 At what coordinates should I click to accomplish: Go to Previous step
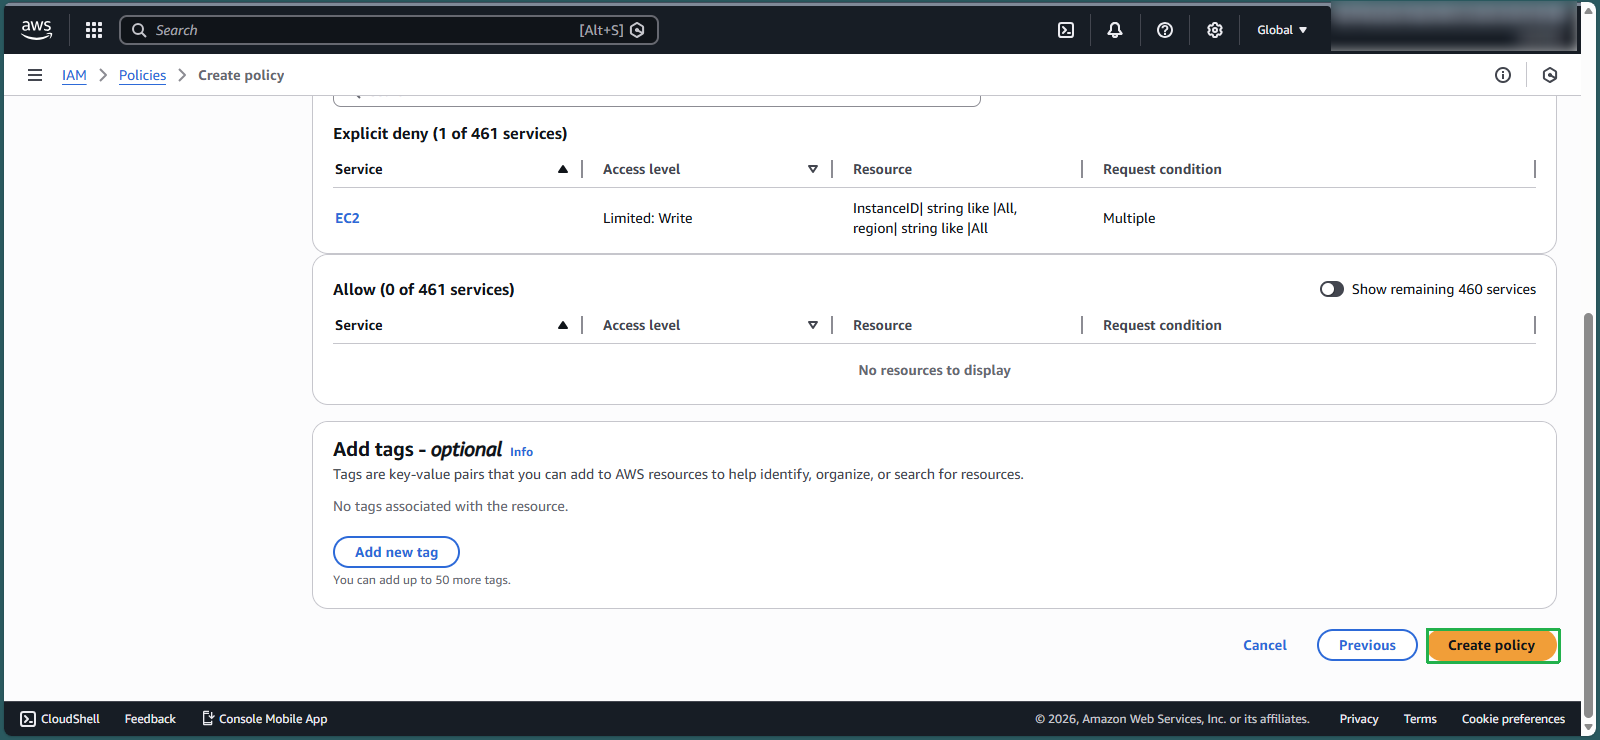(1367, 645)
